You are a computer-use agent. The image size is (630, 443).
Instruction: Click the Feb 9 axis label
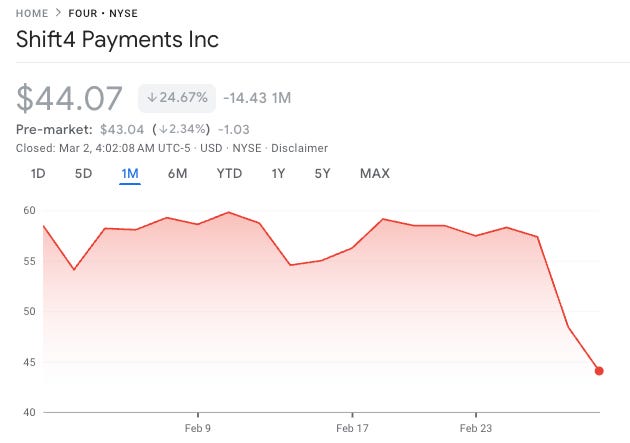pyautogui.click(x=197, y=429)
